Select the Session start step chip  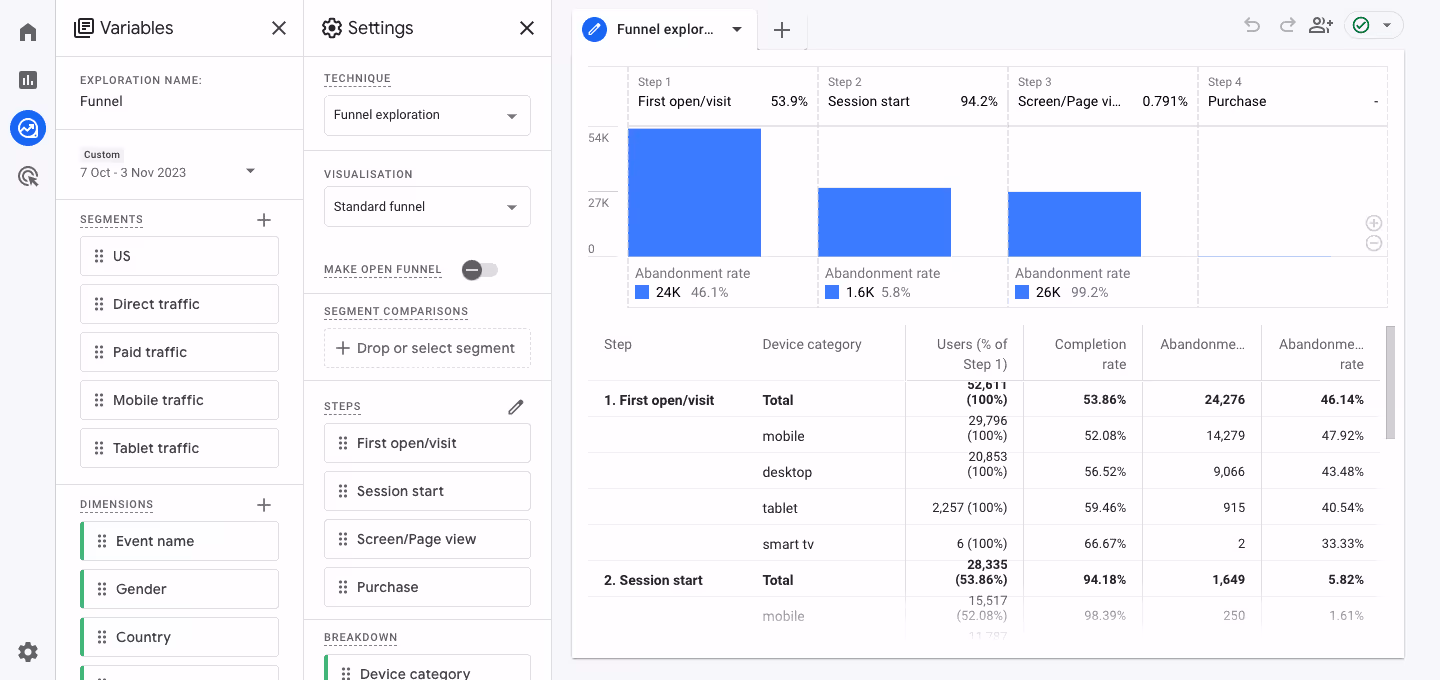[427, 491]
